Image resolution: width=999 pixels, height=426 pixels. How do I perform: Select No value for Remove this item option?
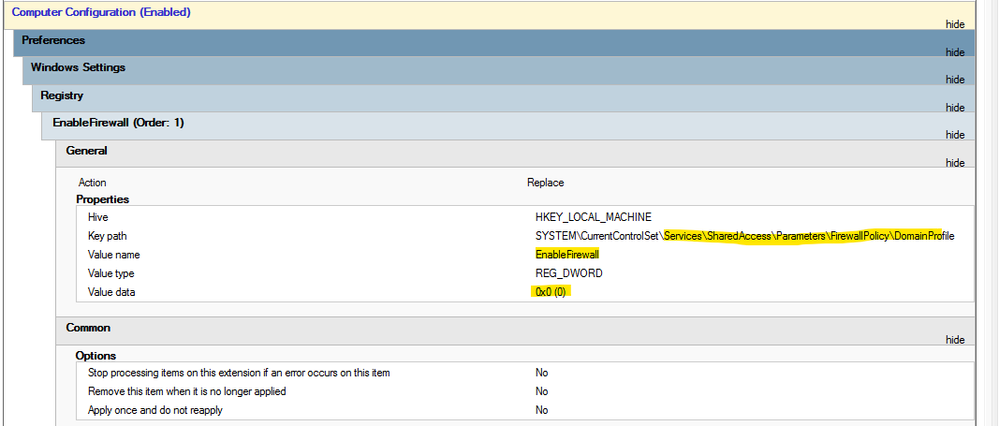[542, 391]
